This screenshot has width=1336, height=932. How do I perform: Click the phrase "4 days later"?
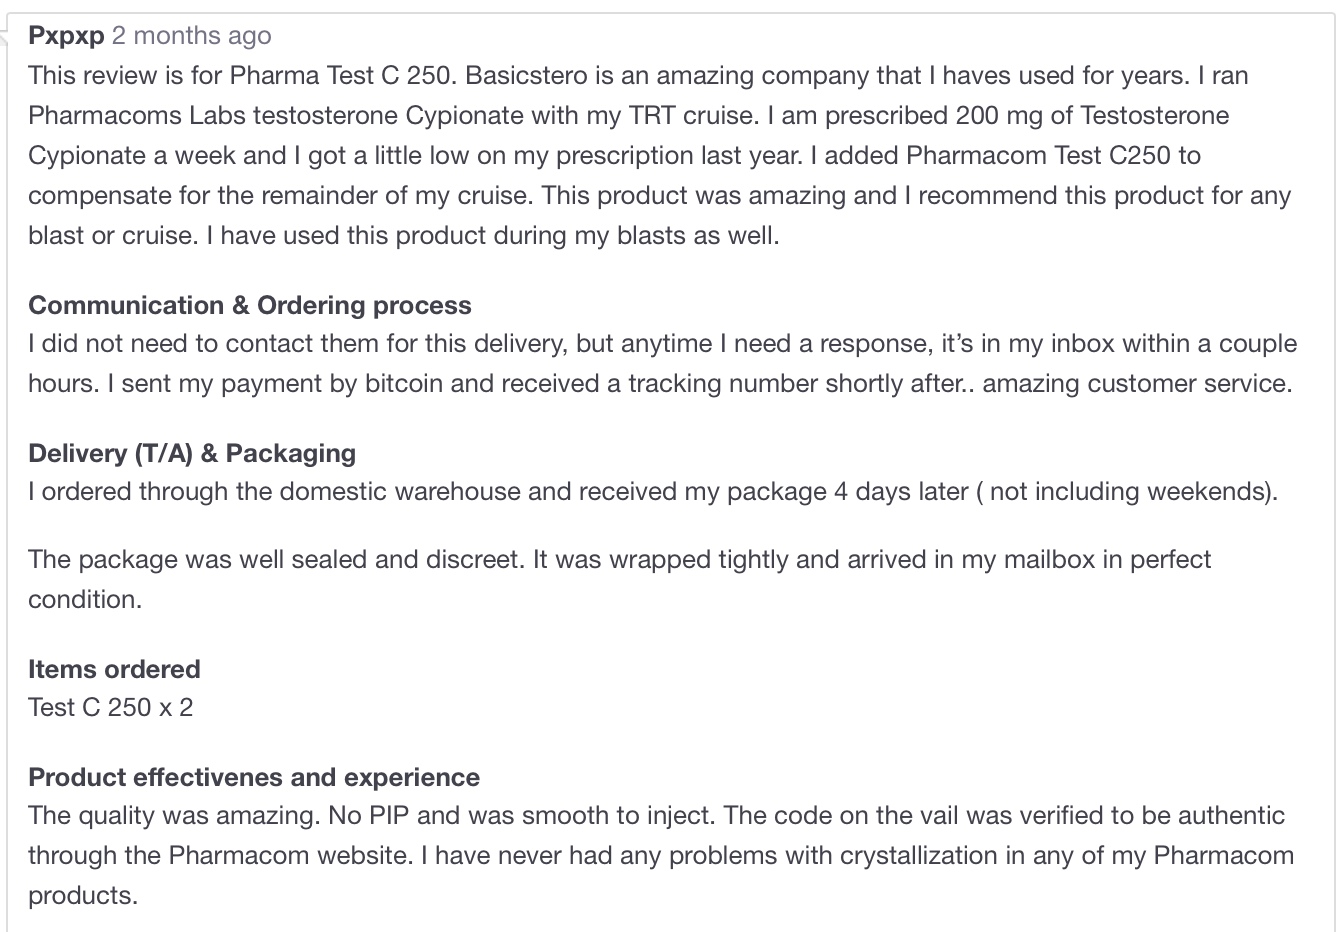[900, 492]
